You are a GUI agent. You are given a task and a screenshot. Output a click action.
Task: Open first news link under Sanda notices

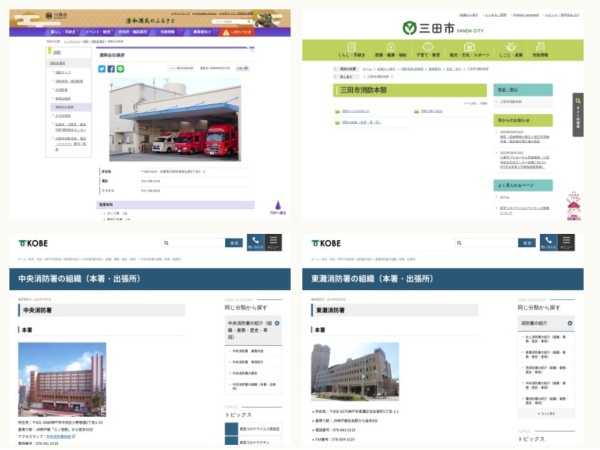click(525, 139)
